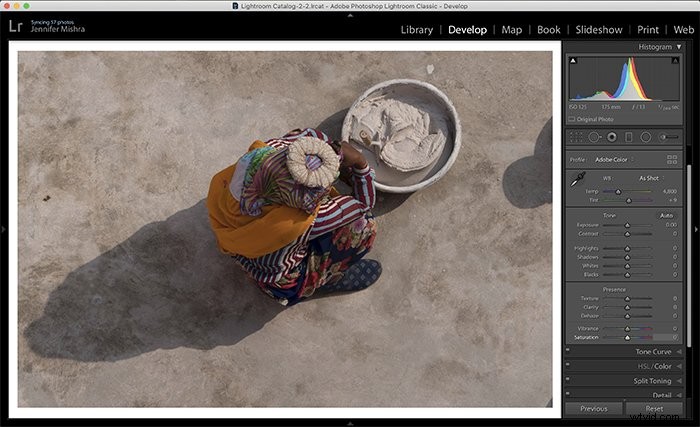Click the Exposure slider handle

pos(627,225)
